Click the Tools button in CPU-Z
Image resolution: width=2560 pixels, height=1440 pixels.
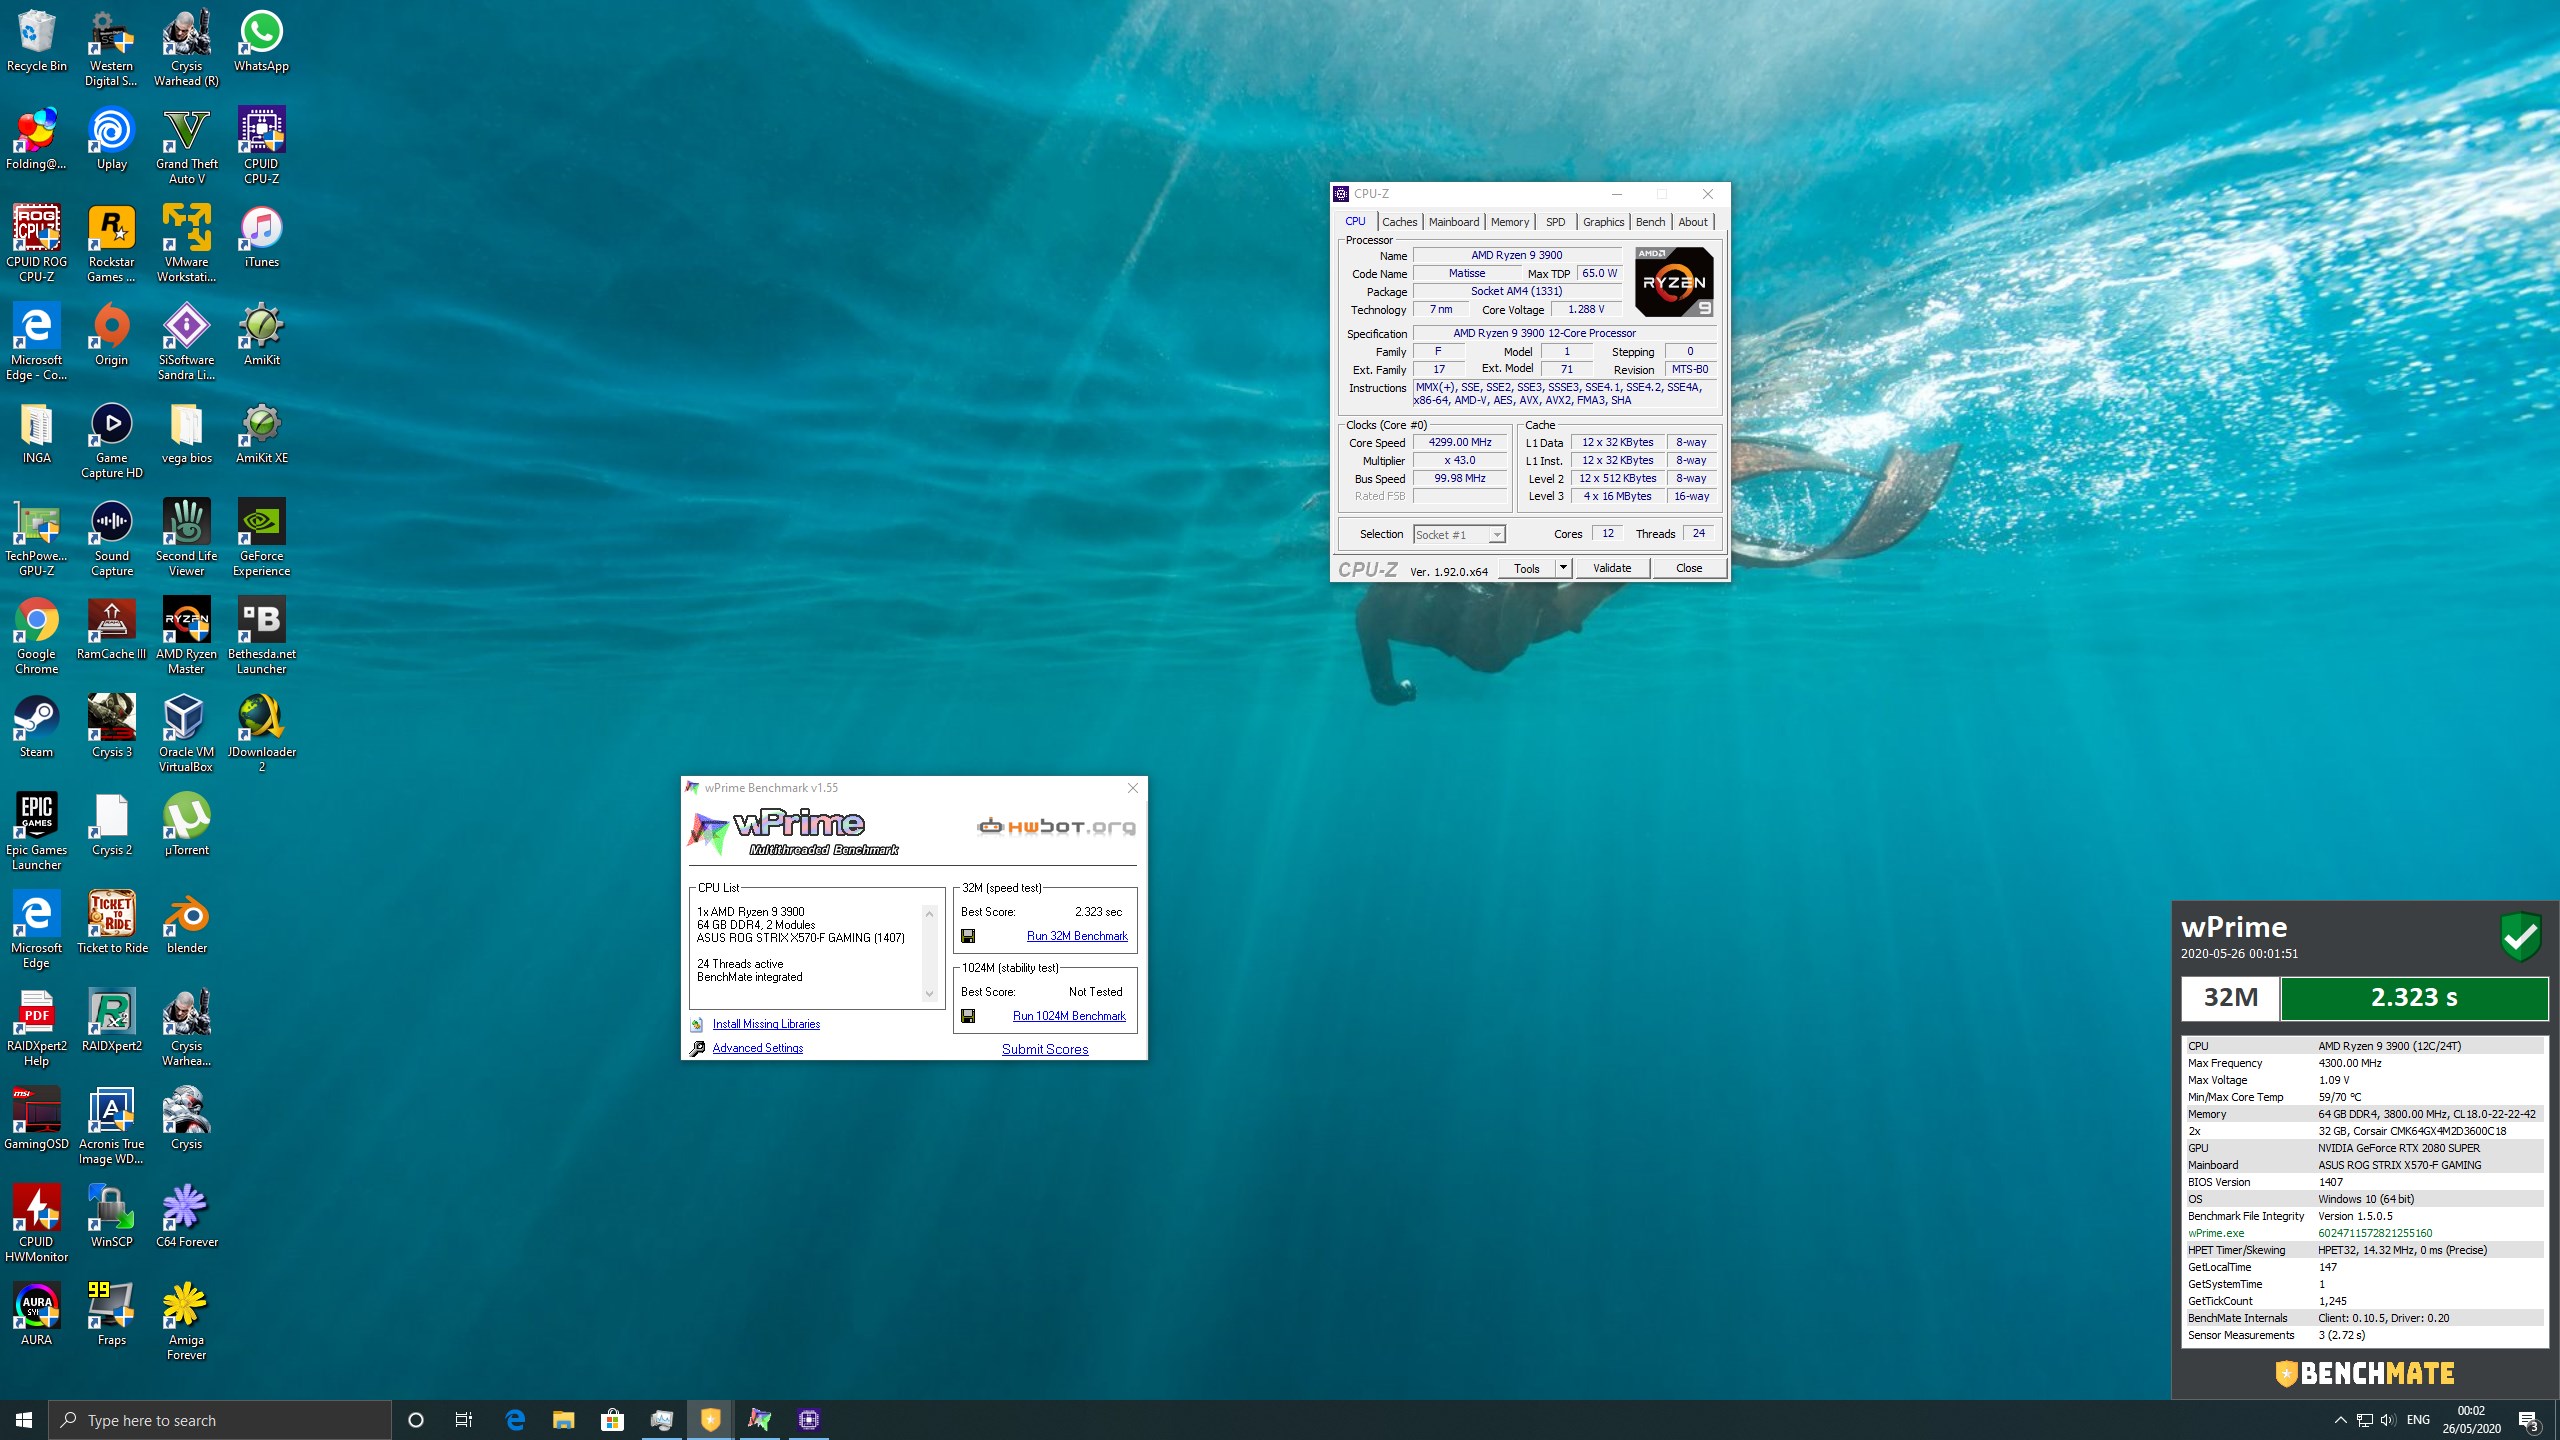(x=1527, y=568)
